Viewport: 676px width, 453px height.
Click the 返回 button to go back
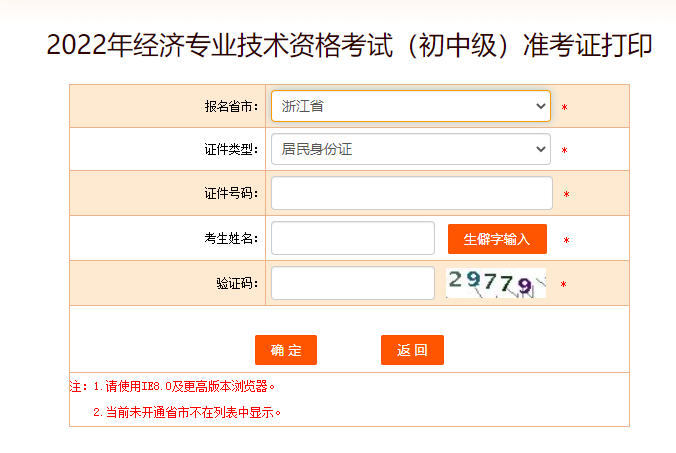click(412, 350)
